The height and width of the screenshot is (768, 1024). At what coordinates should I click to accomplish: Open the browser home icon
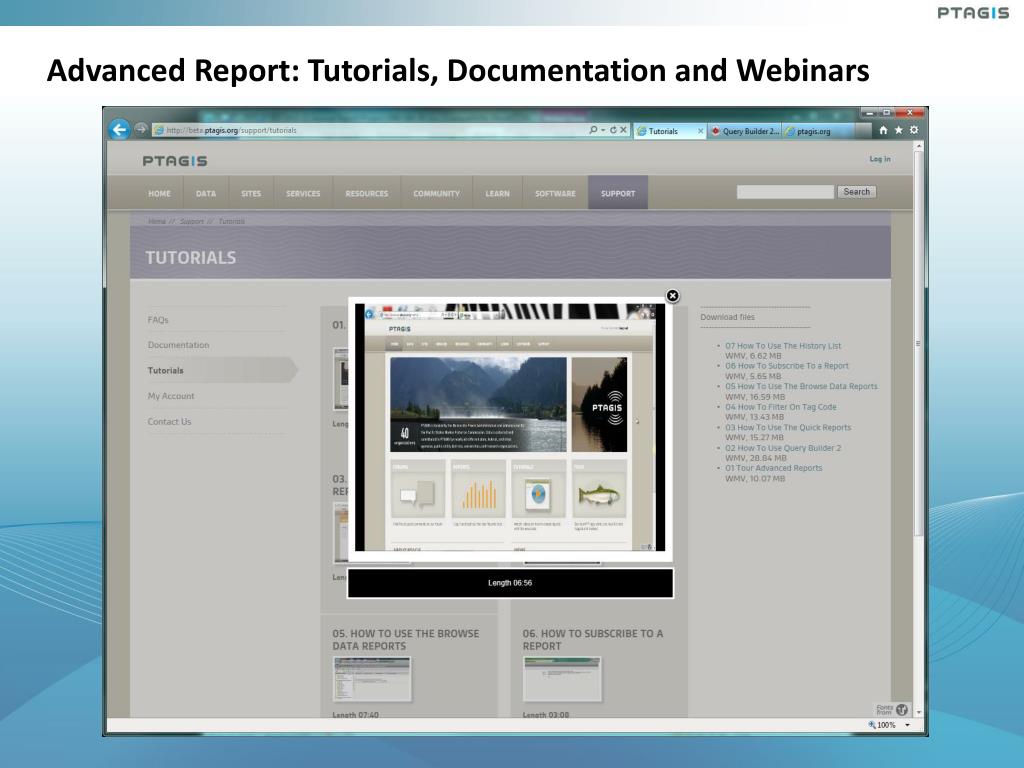point(883,130)
